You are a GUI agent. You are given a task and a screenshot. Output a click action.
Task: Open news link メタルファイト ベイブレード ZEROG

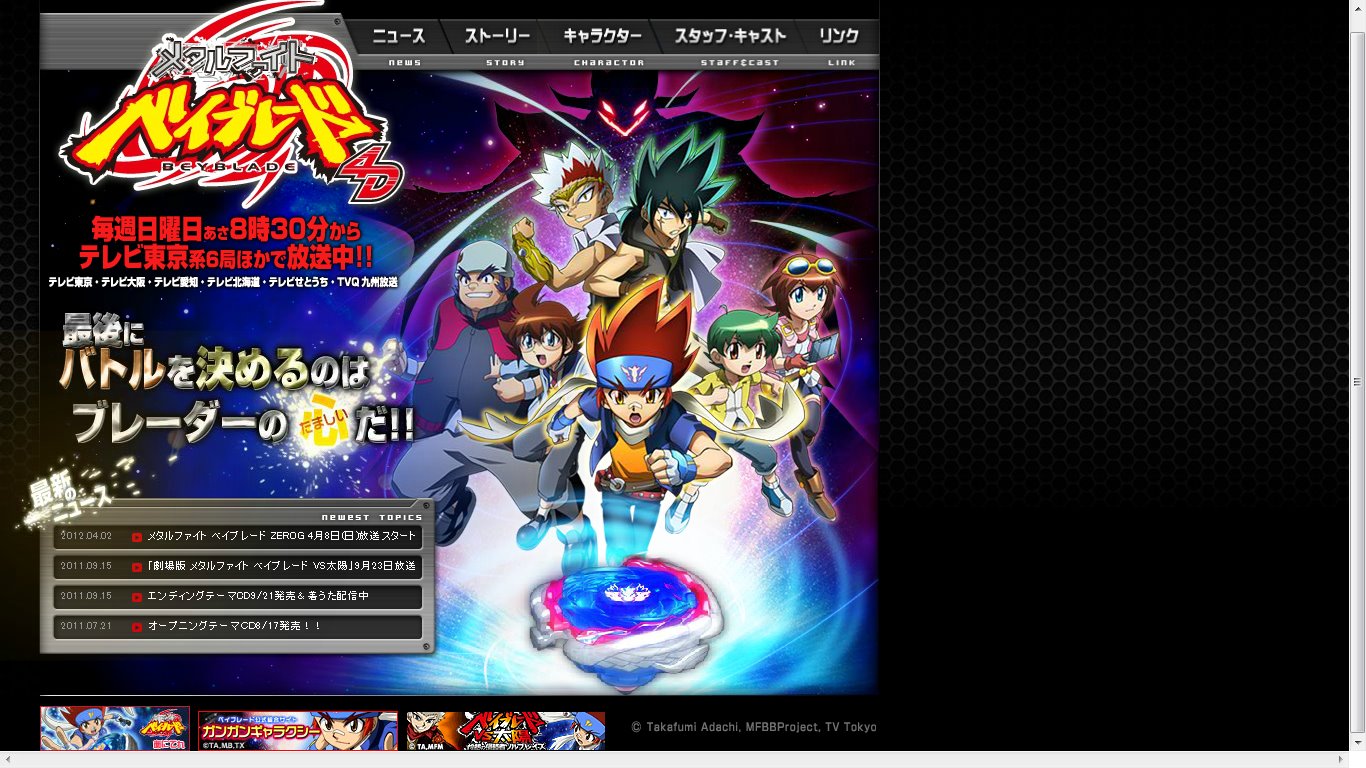pos(282,536)
